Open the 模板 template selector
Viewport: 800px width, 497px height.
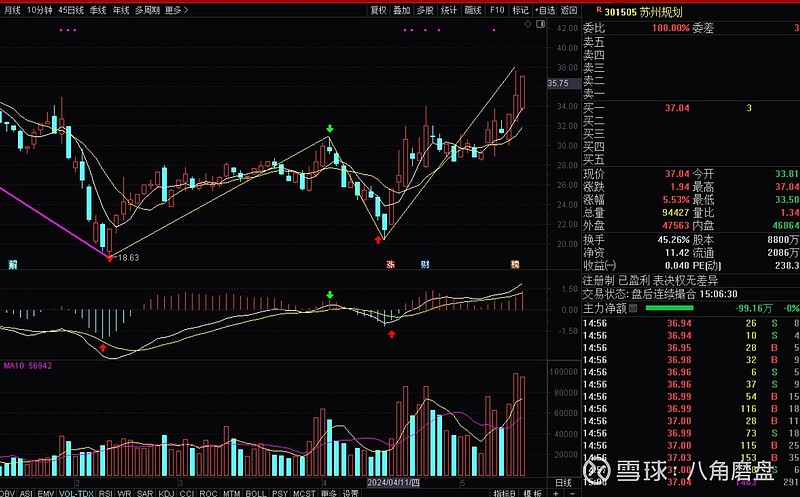click(x=533, y=493)
